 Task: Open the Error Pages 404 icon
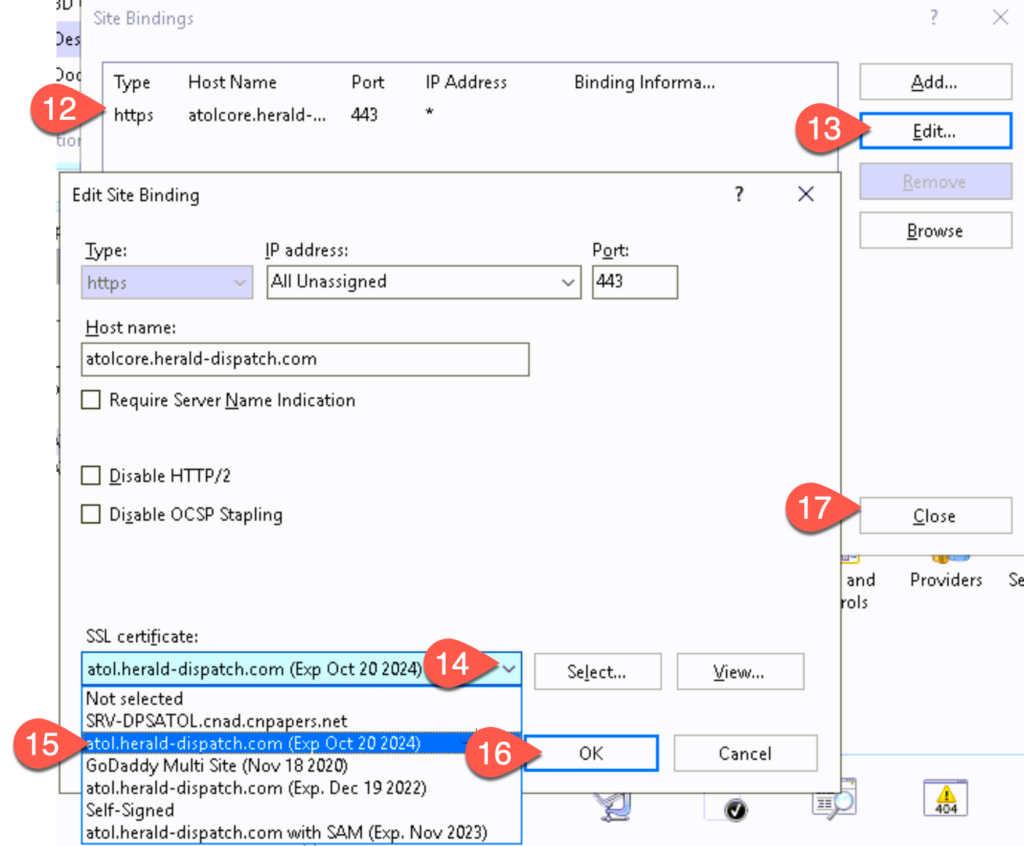point(944,800)
